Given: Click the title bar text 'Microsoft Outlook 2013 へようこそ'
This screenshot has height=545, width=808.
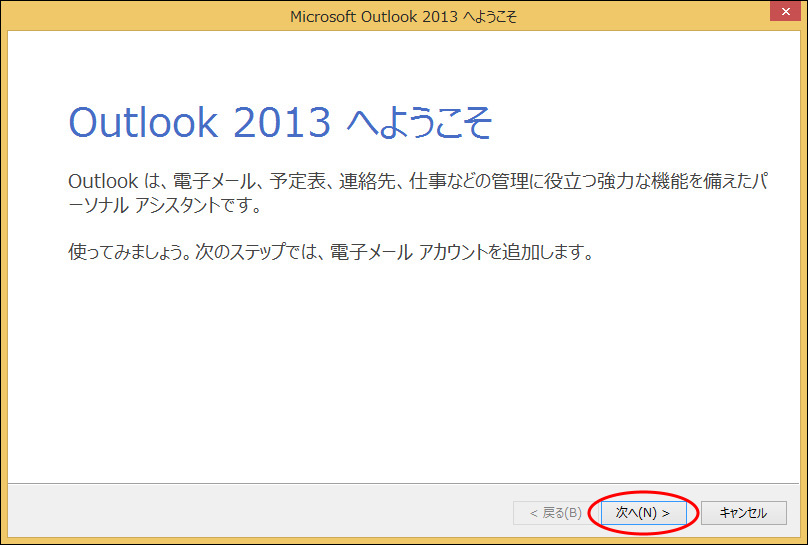Looking at the screenshot, I should 403,16.
